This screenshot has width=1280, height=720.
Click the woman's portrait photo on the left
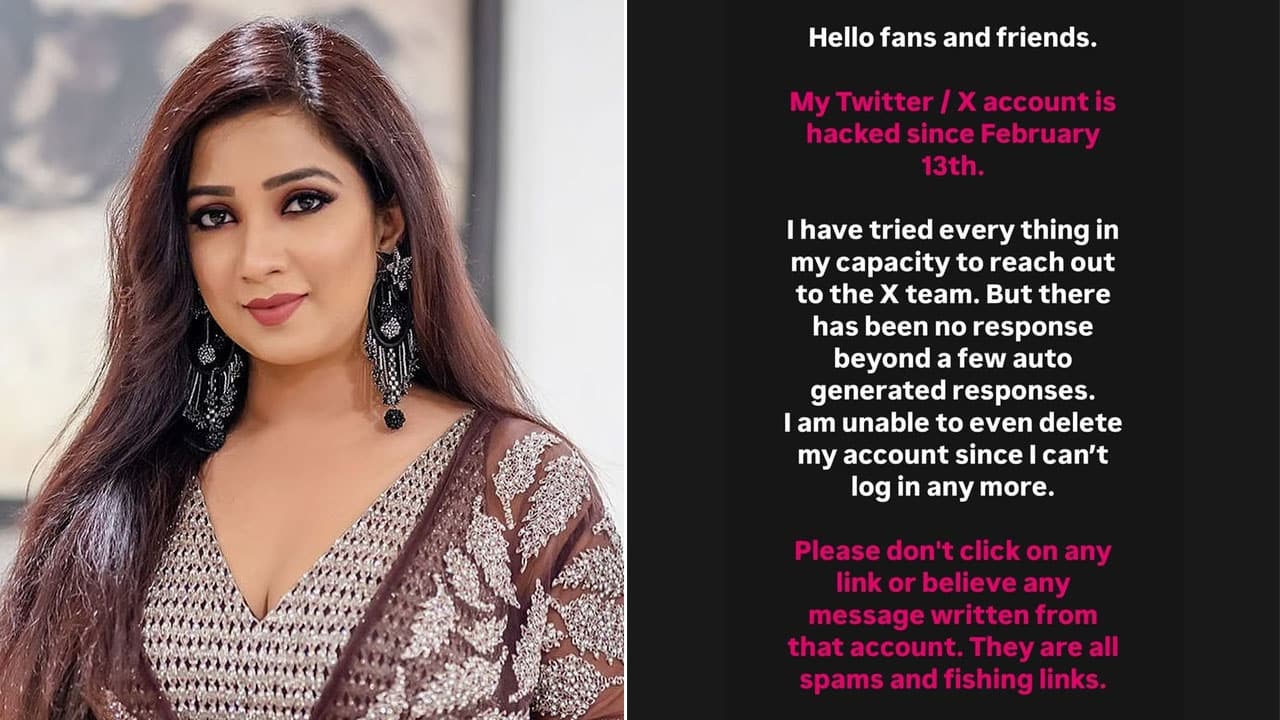click(x=312, y=360)
